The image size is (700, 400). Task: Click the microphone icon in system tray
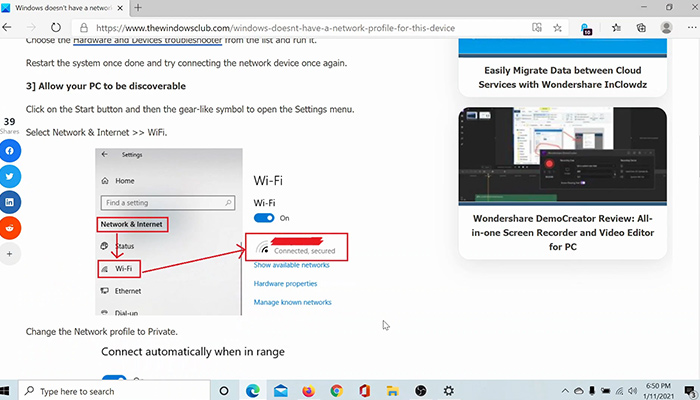click(x=592, y=391)
